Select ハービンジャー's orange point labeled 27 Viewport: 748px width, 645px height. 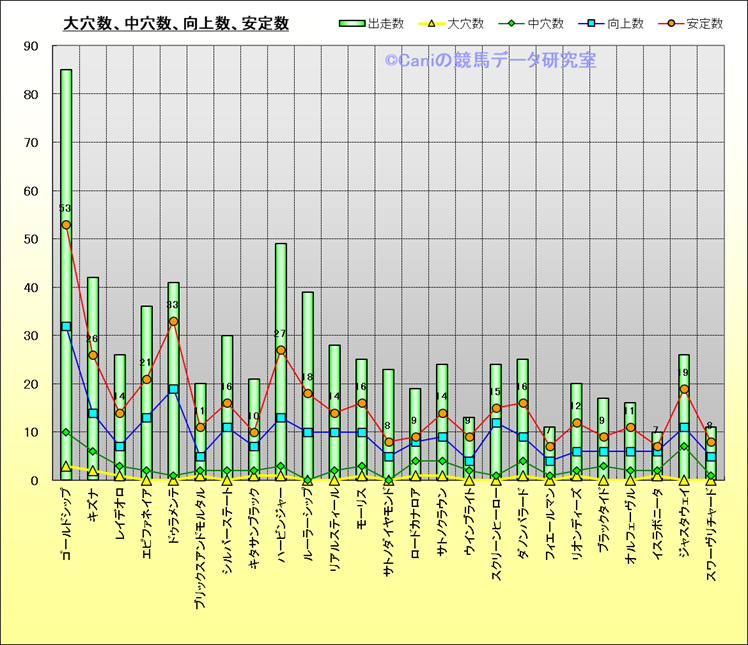click(x=281, y=350)
